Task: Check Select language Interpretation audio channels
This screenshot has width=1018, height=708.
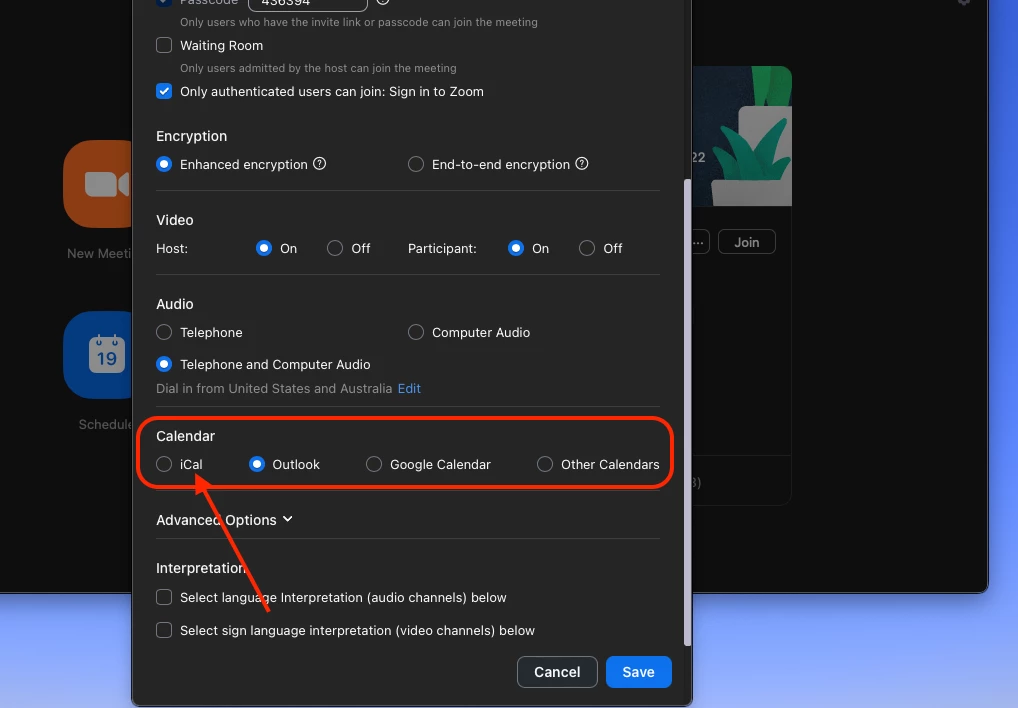Action: pyautogui.click(x=164, y=597)
